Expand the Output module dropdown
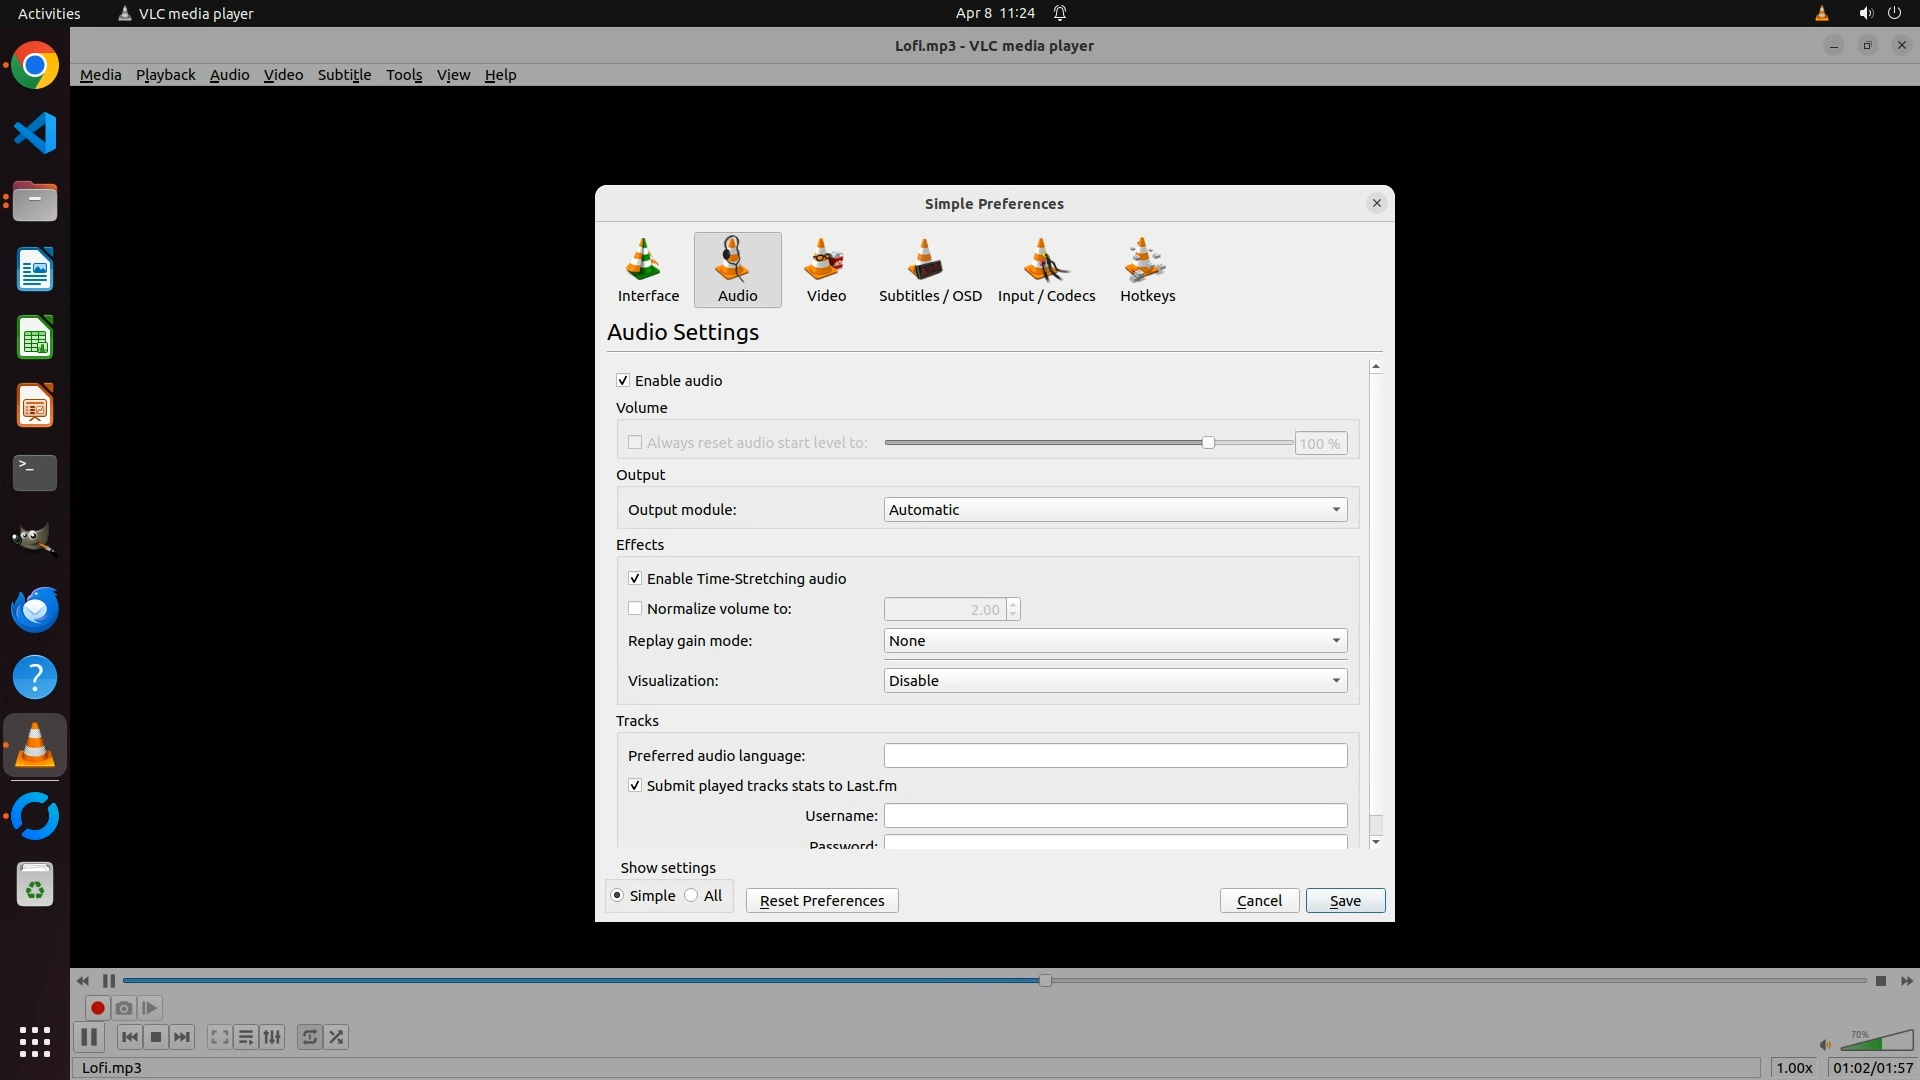 click(x=1115, y=510)
